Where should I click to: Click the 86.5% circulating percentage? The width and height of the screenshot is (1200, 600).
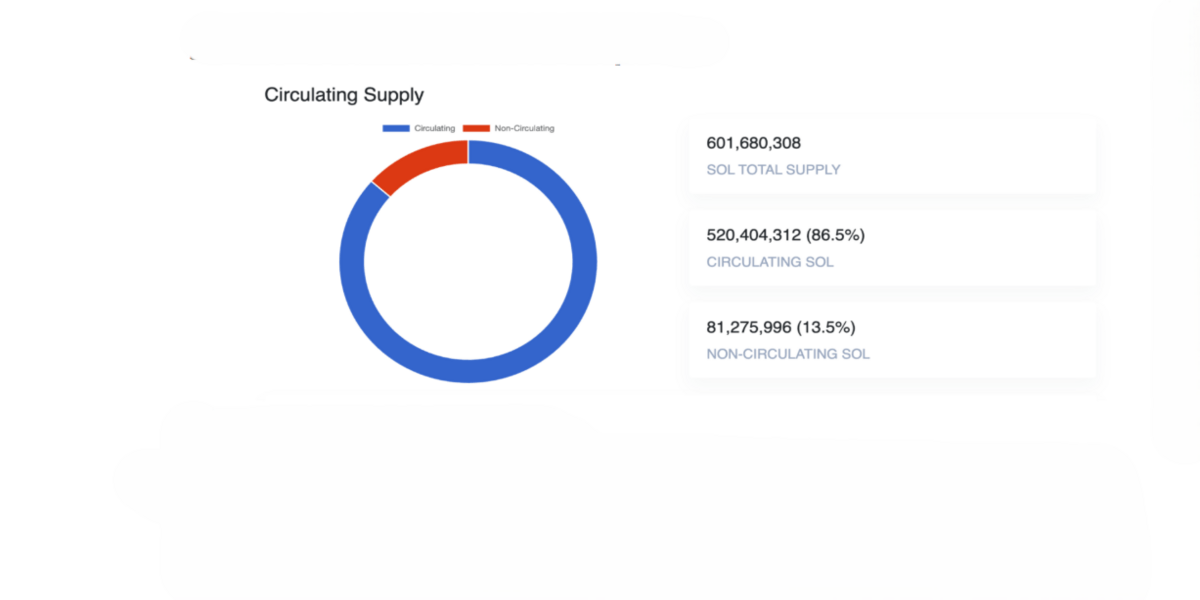(x=835, y=235)
